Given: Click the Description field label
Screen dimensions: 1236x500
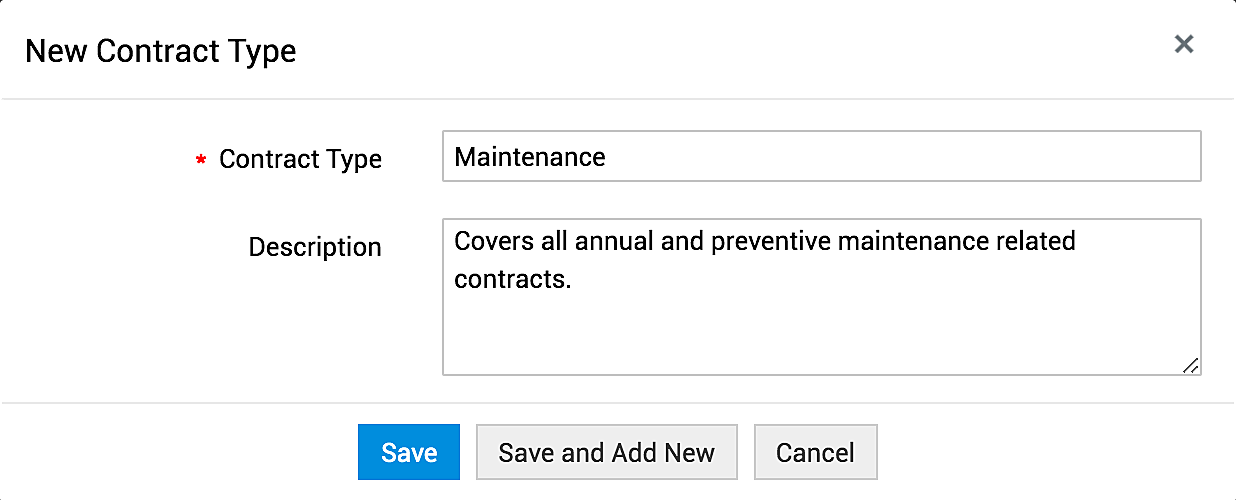Looking at the screenshot, I should 315,247.
